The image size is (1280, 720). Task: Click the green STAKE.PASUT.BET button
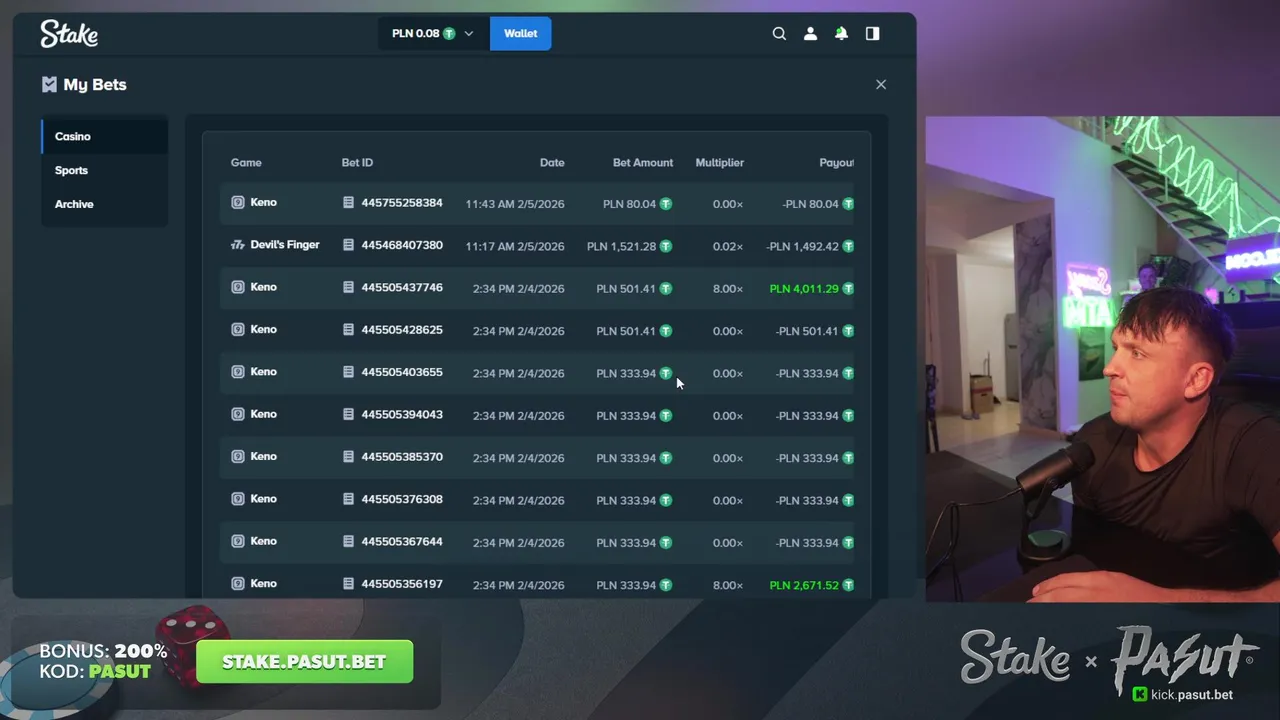pyautogui.click(x=304, y=662)
